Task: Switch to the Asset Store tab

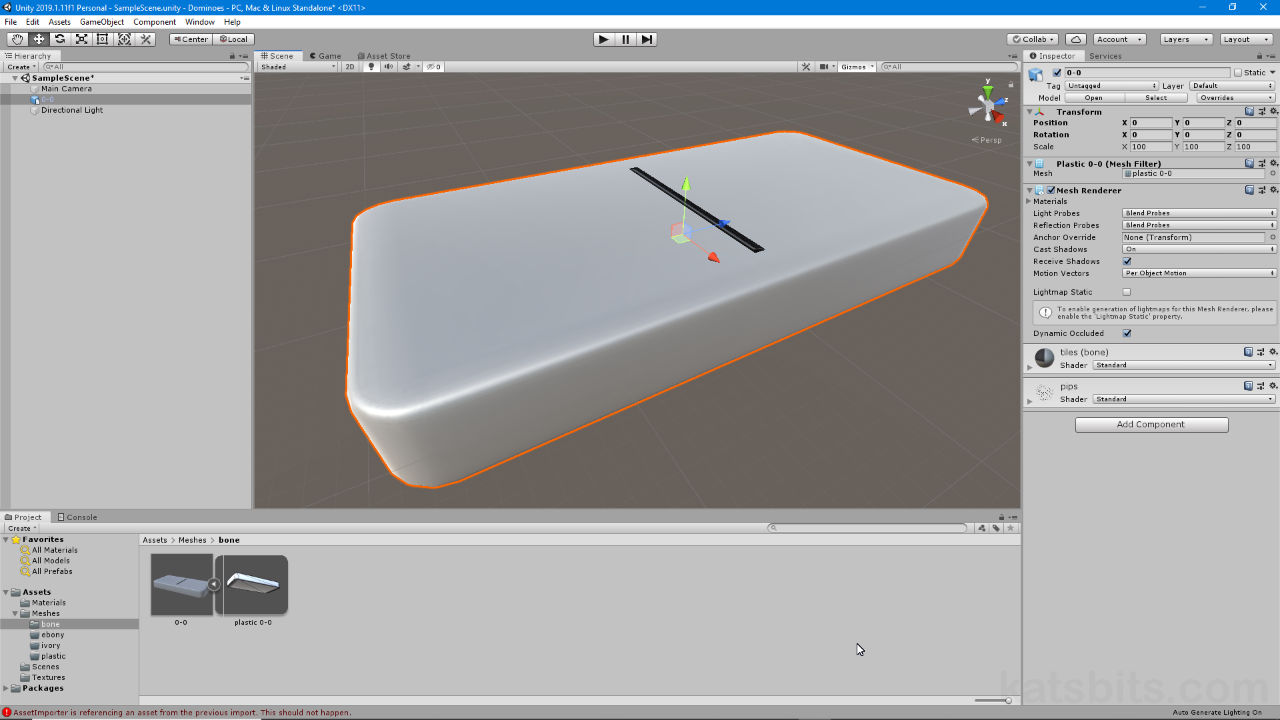Action: tap(384, 56)
